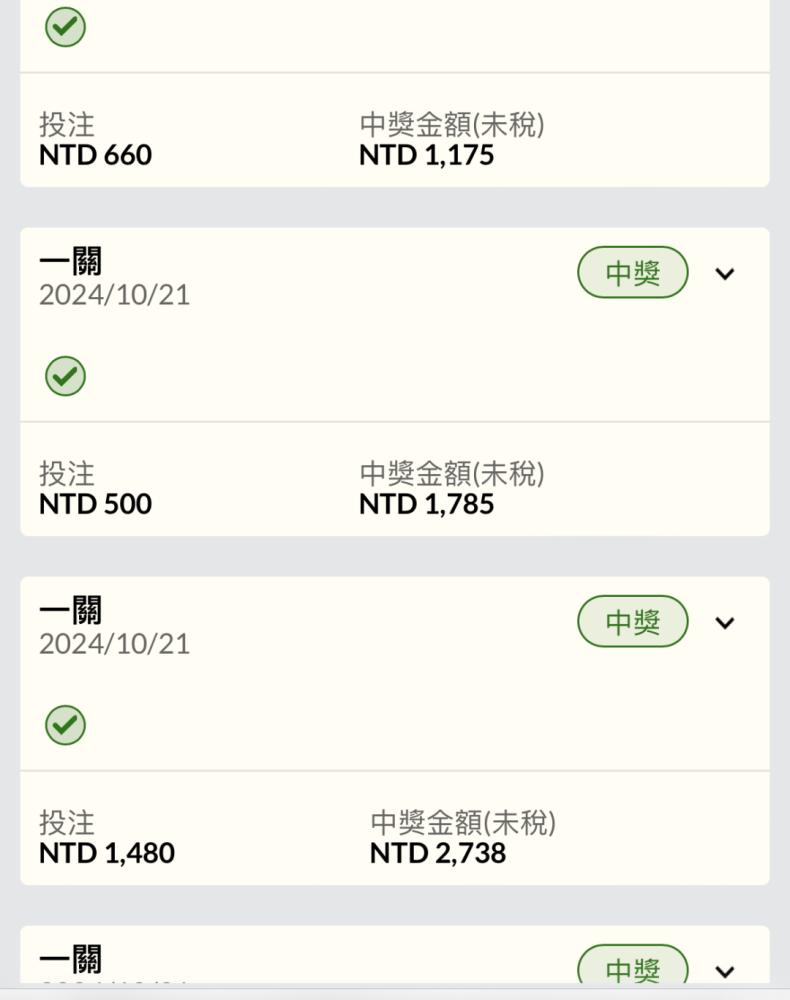Click the 2024/10/21 date on the NTD 500 card

point(115,295)
